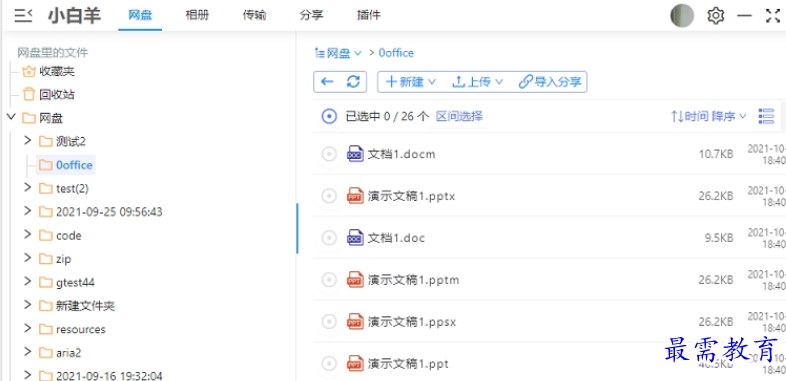Switch the list layout view icon
The image size is (786, 381).
(x=766, y=116)
